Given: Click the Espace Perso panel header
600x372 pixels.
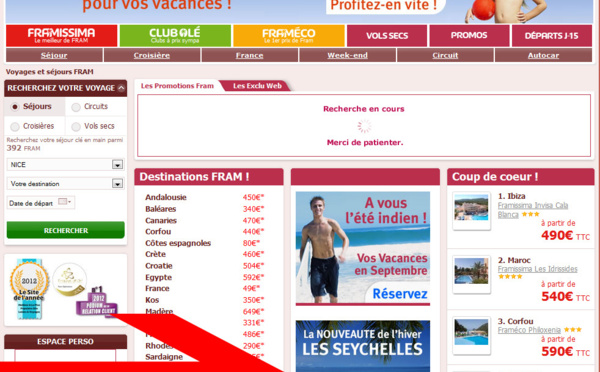Looking at the screenshot, I should click(65, 341).
